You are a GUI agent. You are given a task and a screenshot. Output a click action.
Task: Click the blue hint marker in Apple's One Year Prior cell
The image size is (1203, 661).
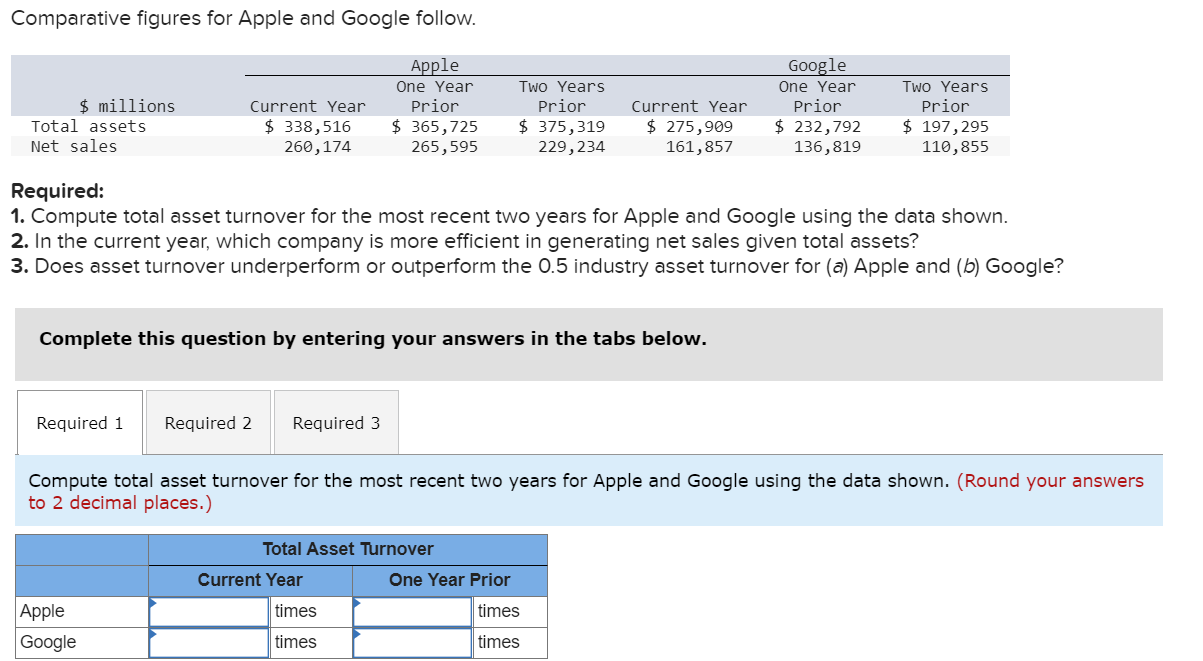tap(355, 602)
